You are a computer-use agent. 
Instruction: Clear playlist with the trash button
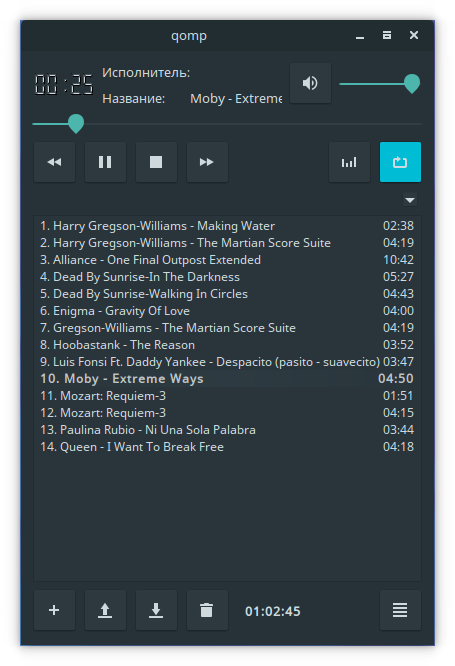(x=207, y=610)
